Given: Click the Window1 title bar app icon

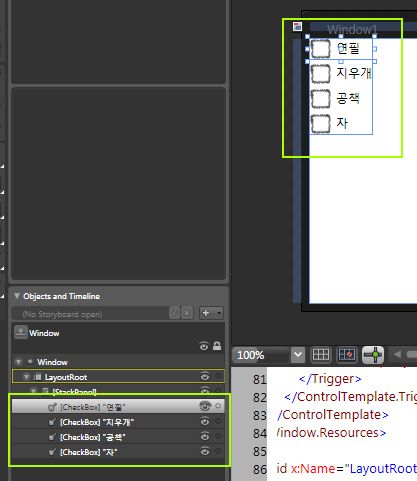Looking at the screenshot, I should pyautogui.click(x=297, y=26).
